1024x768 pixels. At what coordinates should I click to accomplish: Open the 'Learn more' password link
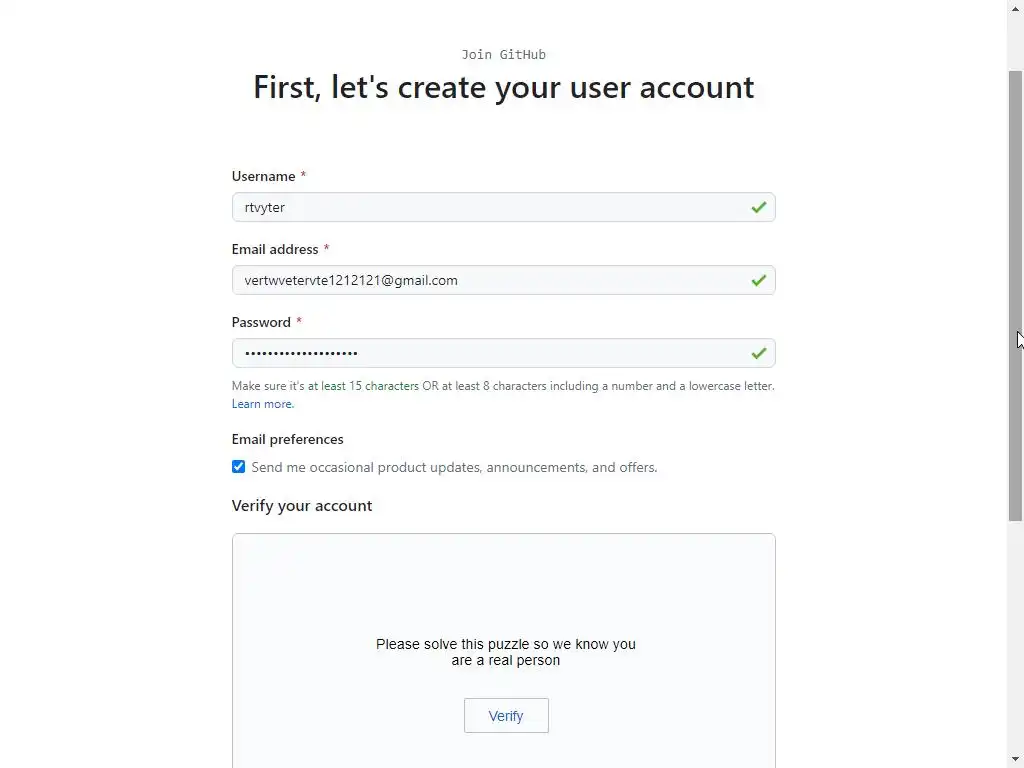click(x=262, y=404)
